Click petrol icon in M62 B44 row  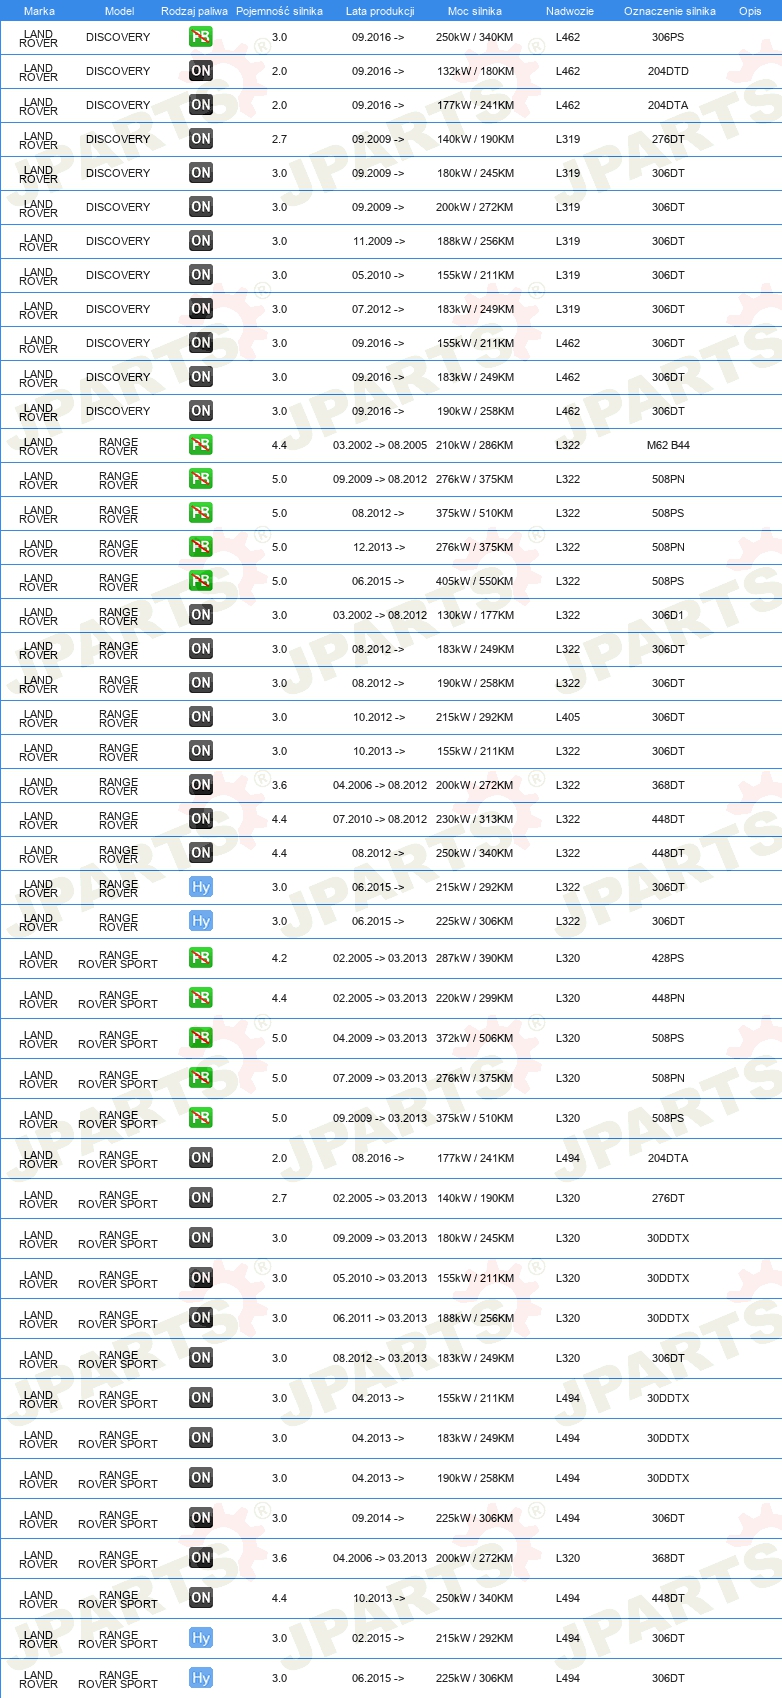point(201,445)
